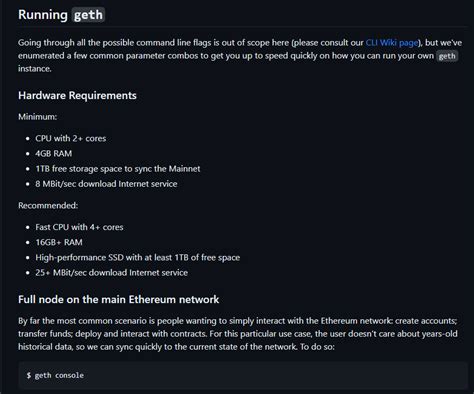474x394 pixels.
Task: Click the Running geth heading
Action: 61,15
